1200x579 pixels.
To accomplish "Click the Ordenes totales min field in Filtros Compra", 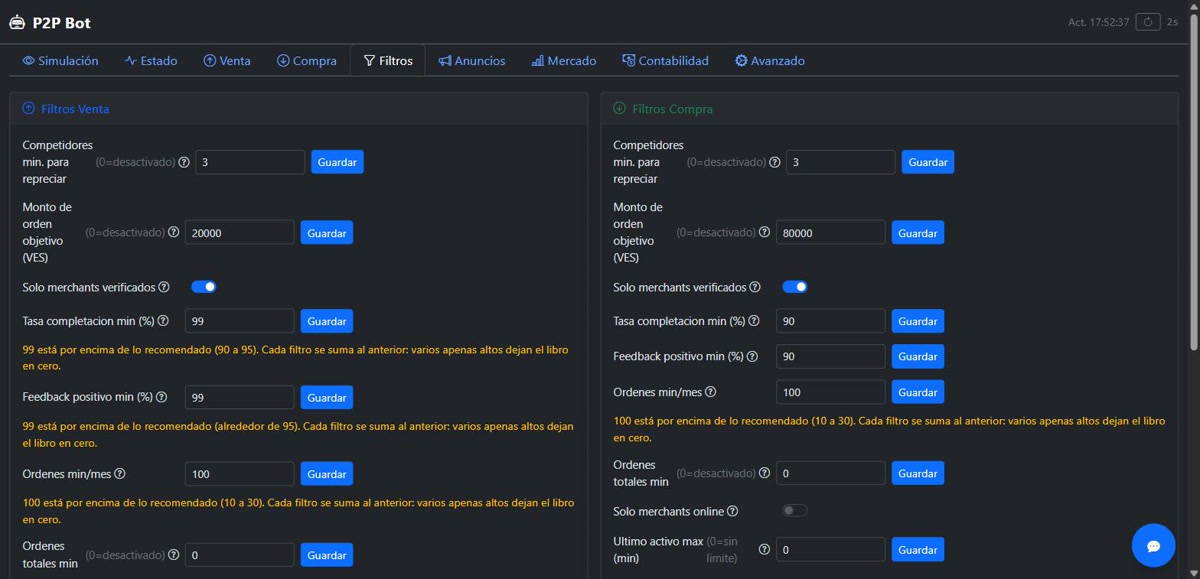I will pos(831,473).
